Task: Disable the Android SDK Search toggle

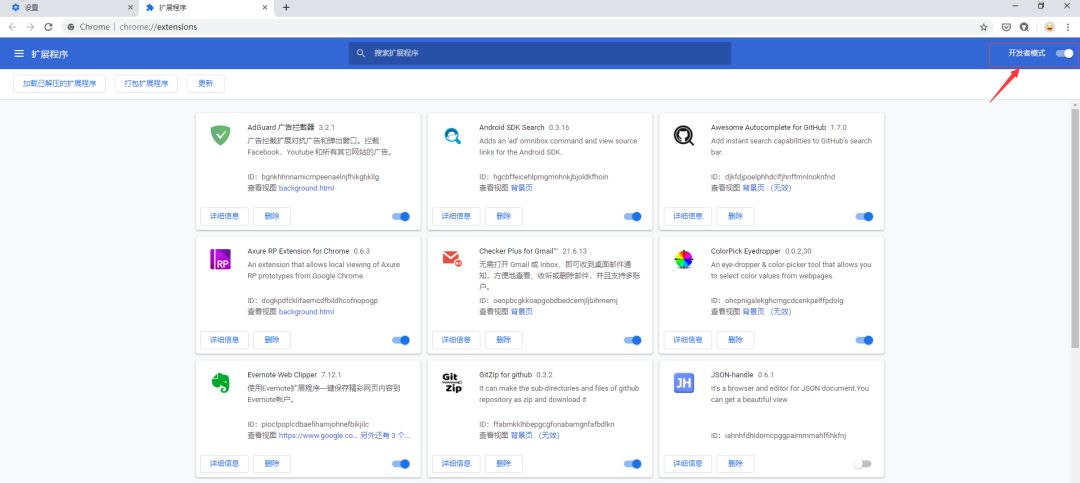Action: [632, 216]
